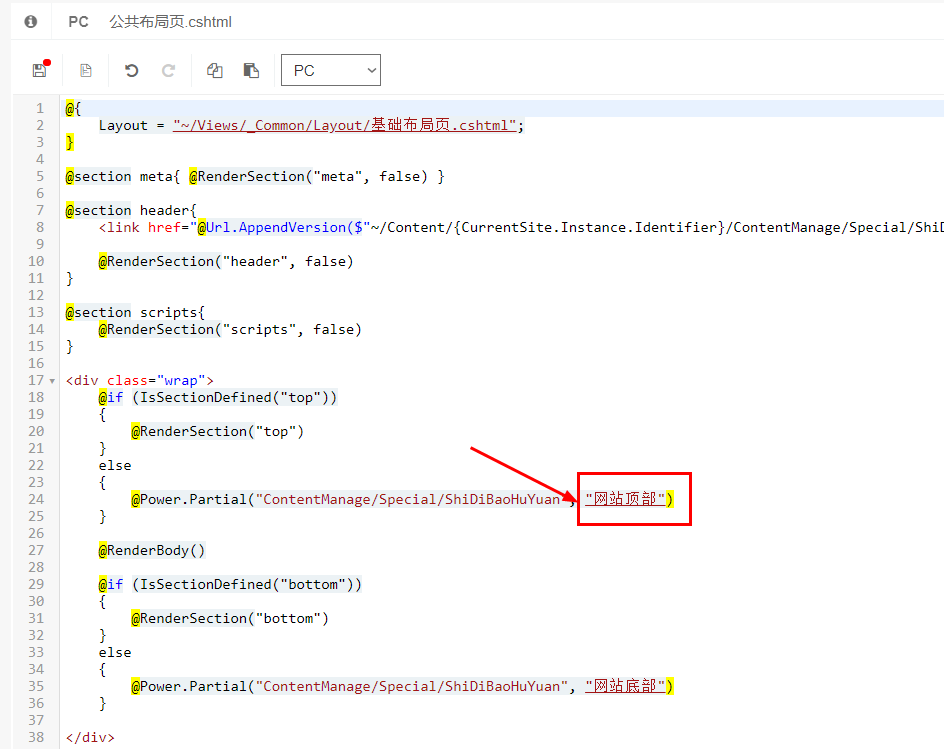Screen dimensions: 944x749
Task: Click the copy icon in the toolbar
Action: 214,70
